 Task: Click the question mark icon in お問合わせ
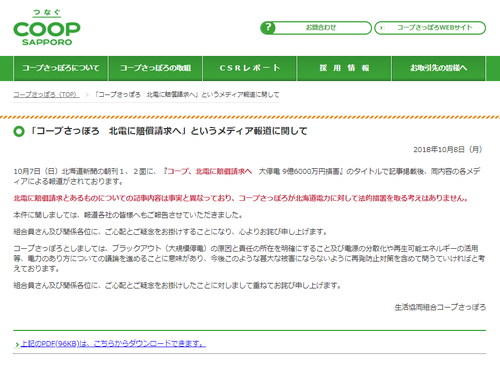pyautogui.click(x=268, y=28)
